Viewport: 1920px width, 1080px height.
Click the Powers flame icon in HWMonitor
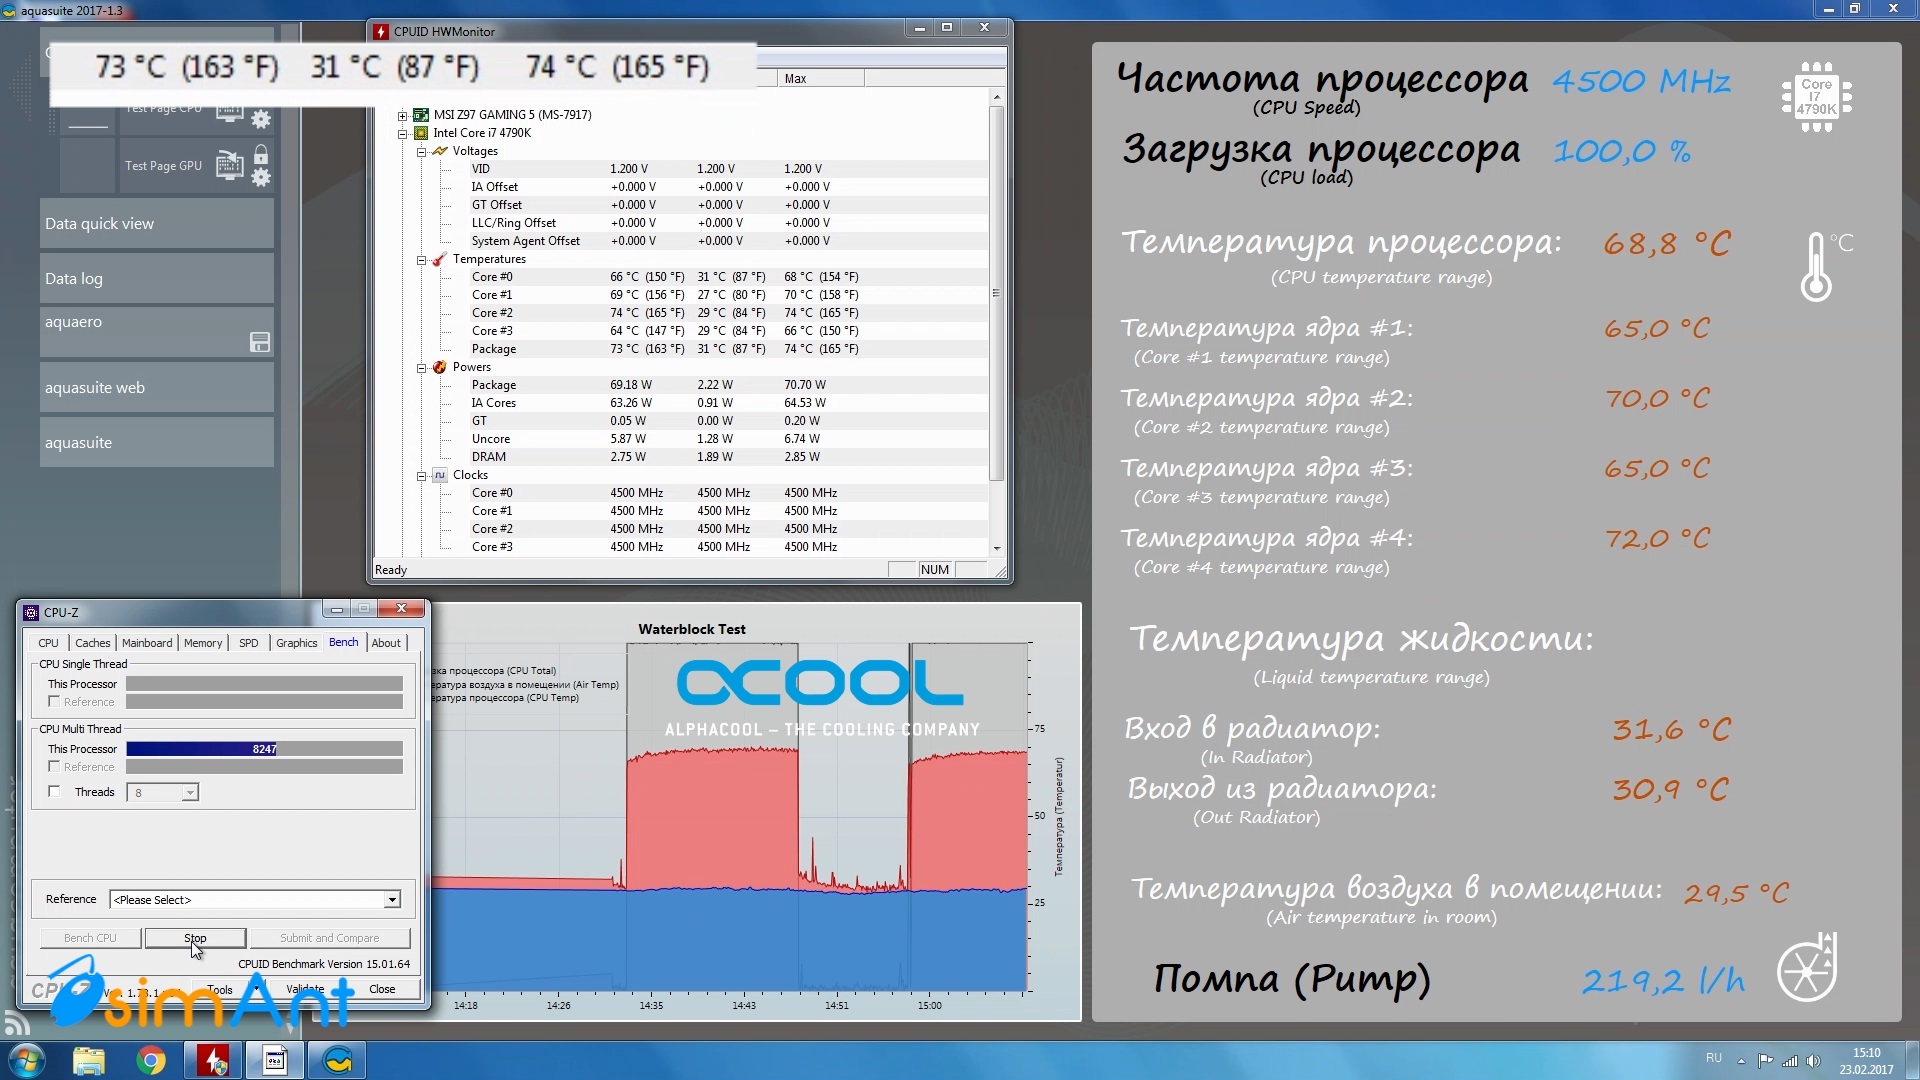click(439, 367)
